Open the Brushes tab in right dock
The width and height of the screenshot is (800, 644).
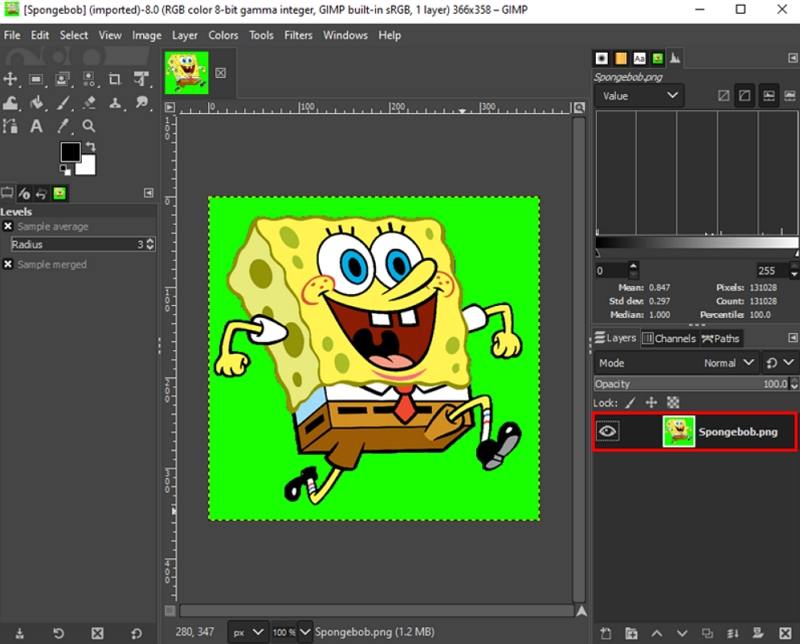click(x=602, y=59)
